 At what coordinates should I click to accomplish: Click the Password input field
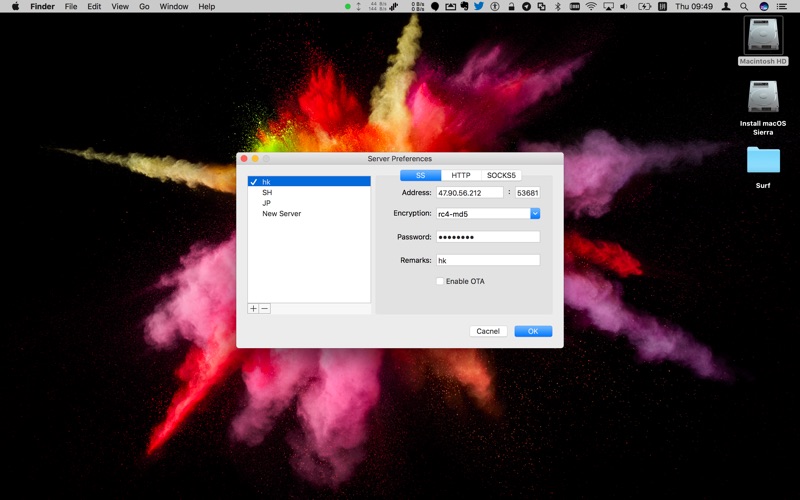[488, 237]
